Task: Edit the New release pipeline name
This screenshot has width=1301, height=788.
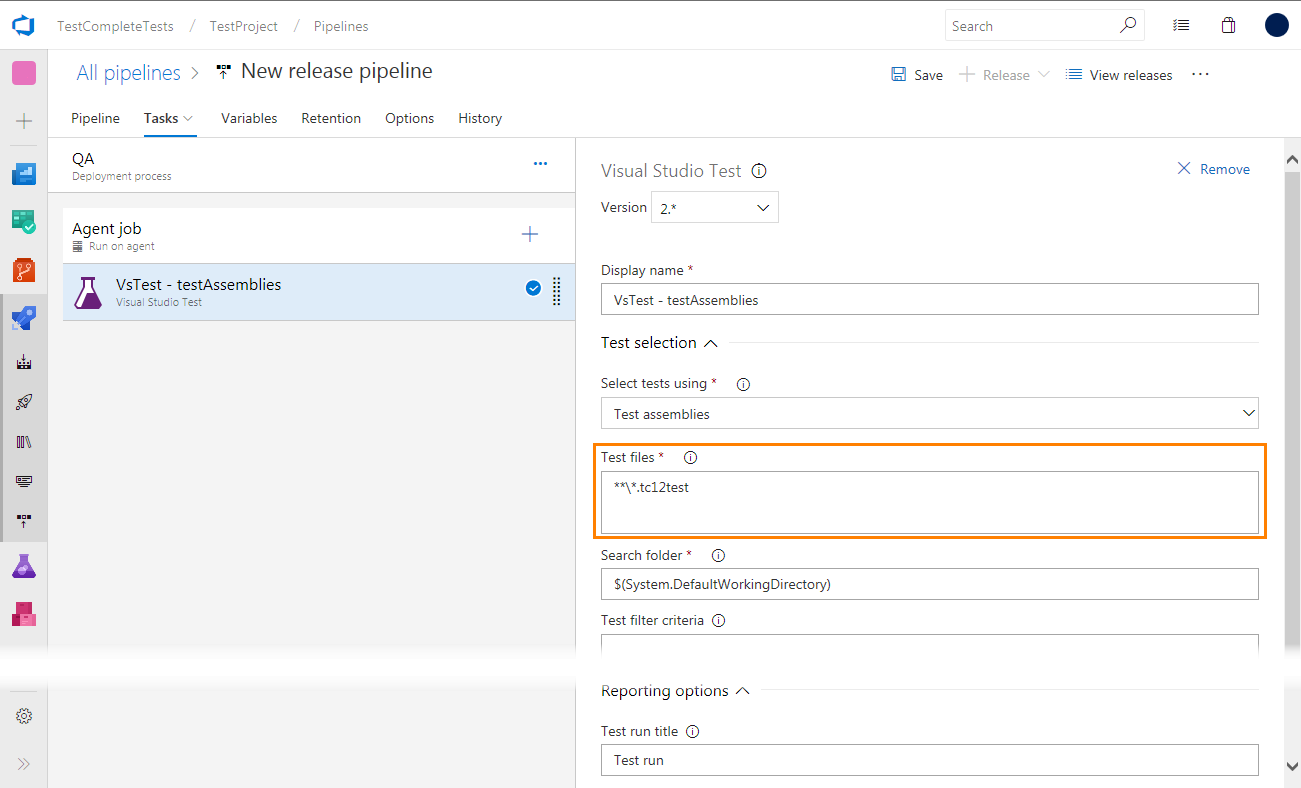Action: click(x=337, y=71)
